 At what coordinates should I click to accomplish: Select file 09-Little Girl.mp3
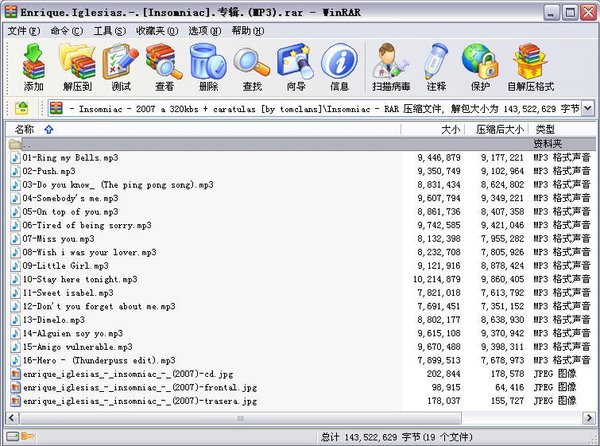click(x=65, y=266)
